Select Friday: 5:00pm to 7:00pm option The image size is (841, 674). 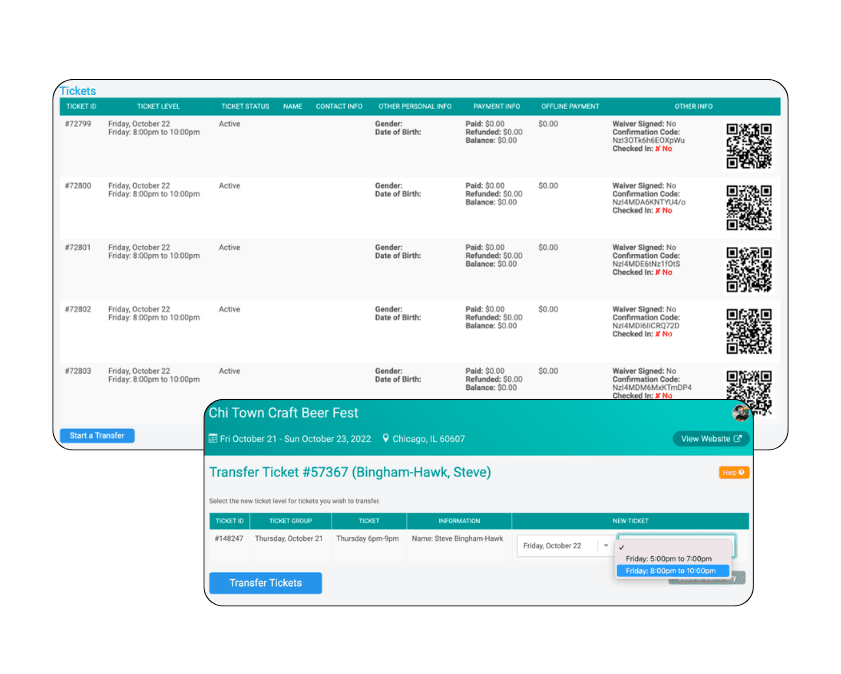(669, 559)
